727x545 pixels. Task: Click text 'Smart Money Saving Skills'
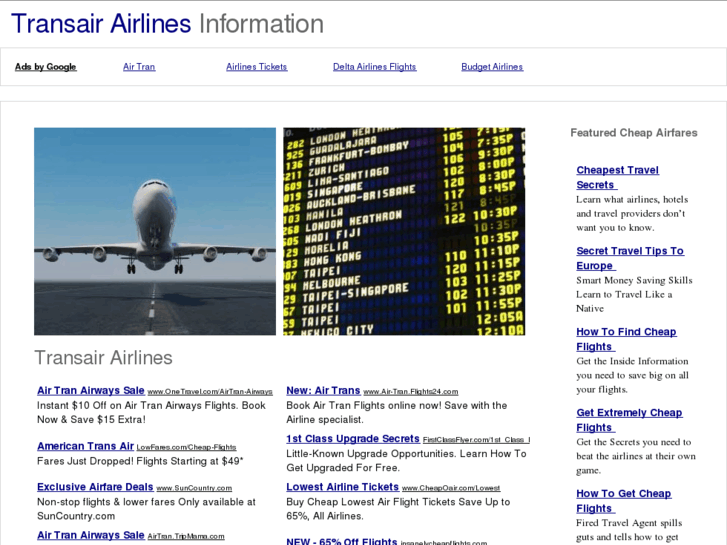634,280
